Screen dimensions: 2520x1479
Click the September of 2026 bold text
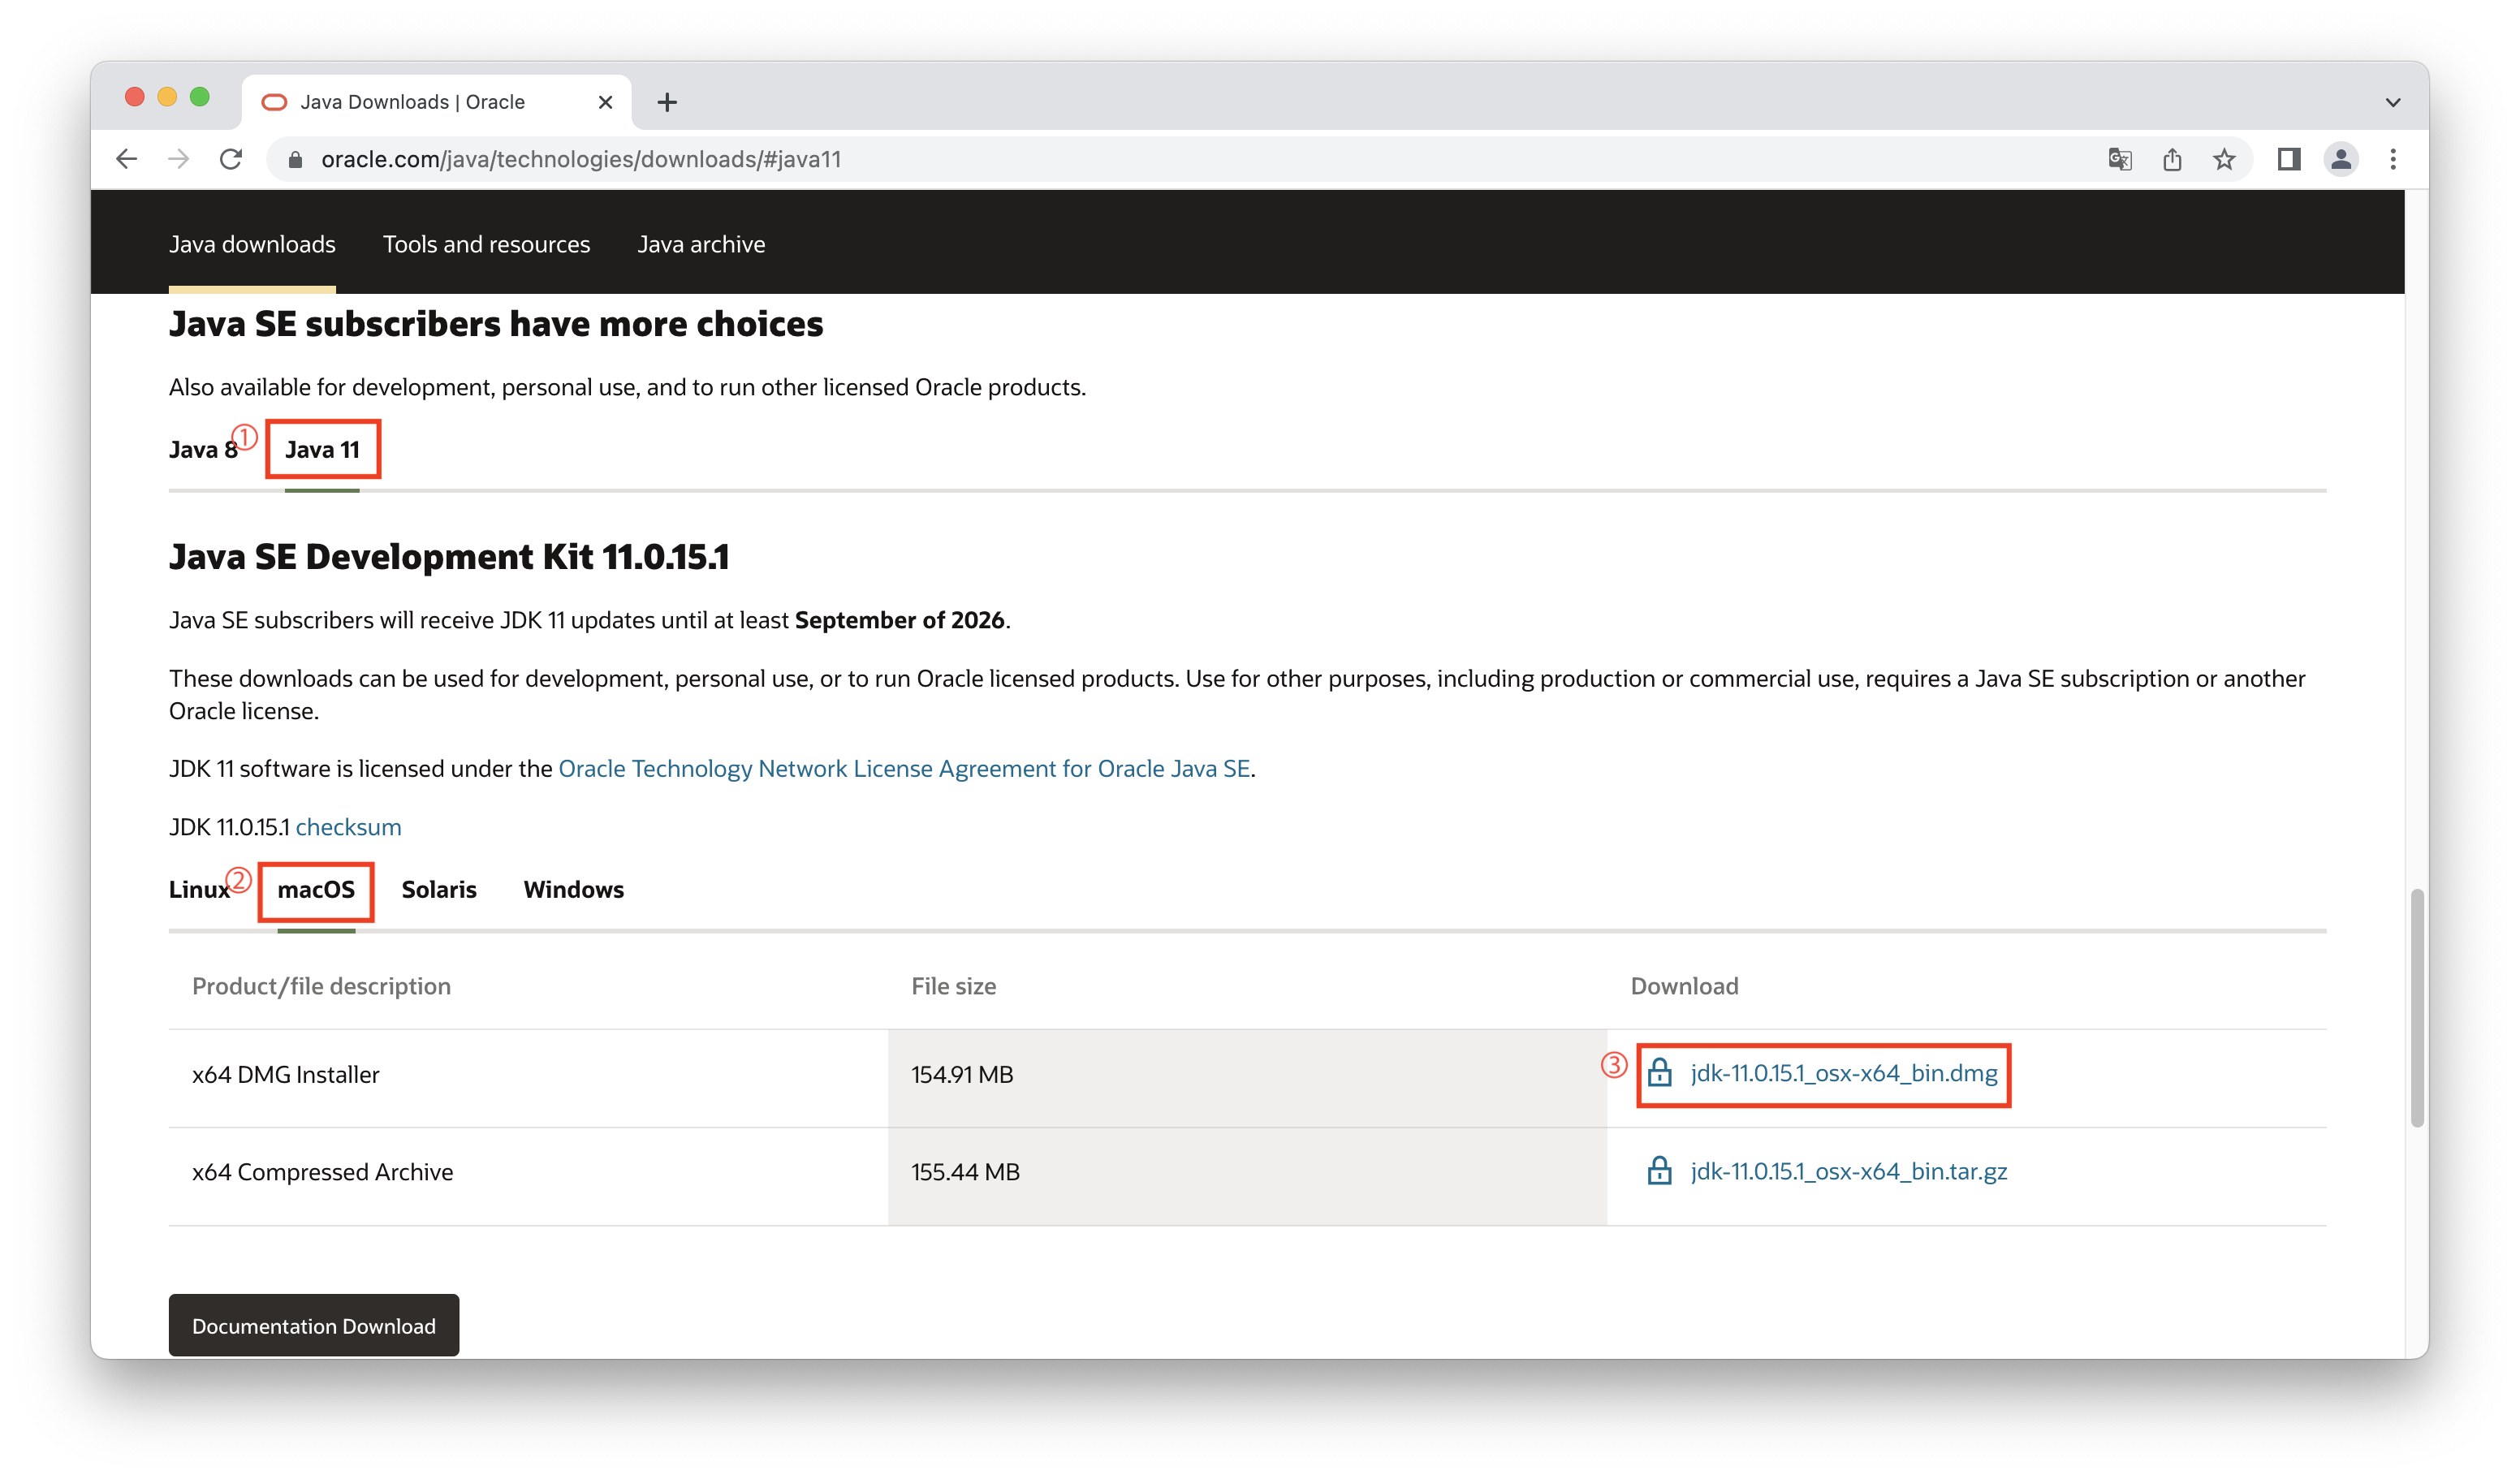point(899,620)
